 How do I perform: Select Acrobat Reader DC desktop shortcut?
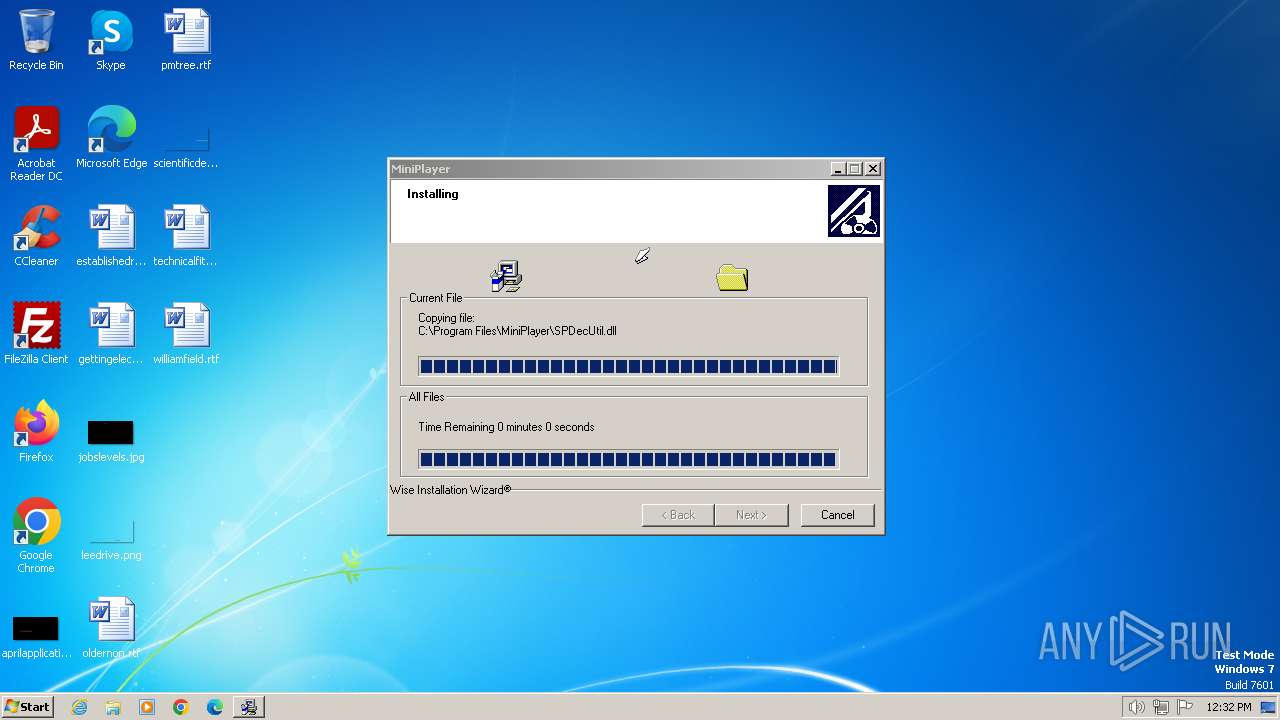pos(36,144)
